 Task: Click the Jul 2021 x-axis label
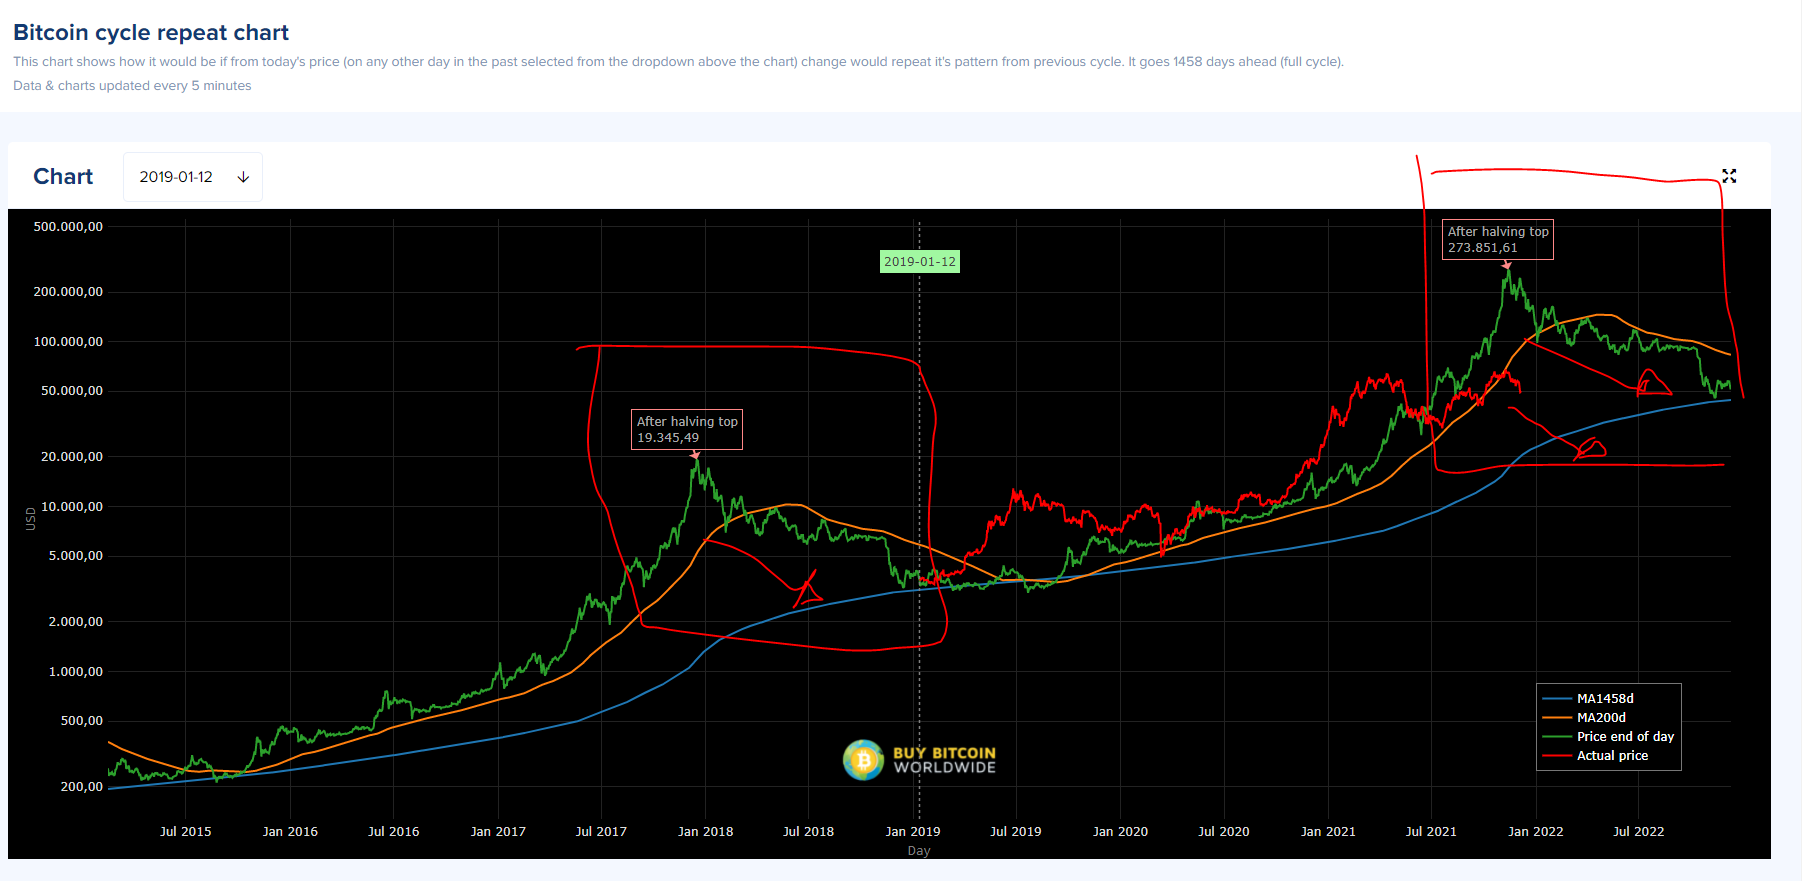tap(1431, 832)
